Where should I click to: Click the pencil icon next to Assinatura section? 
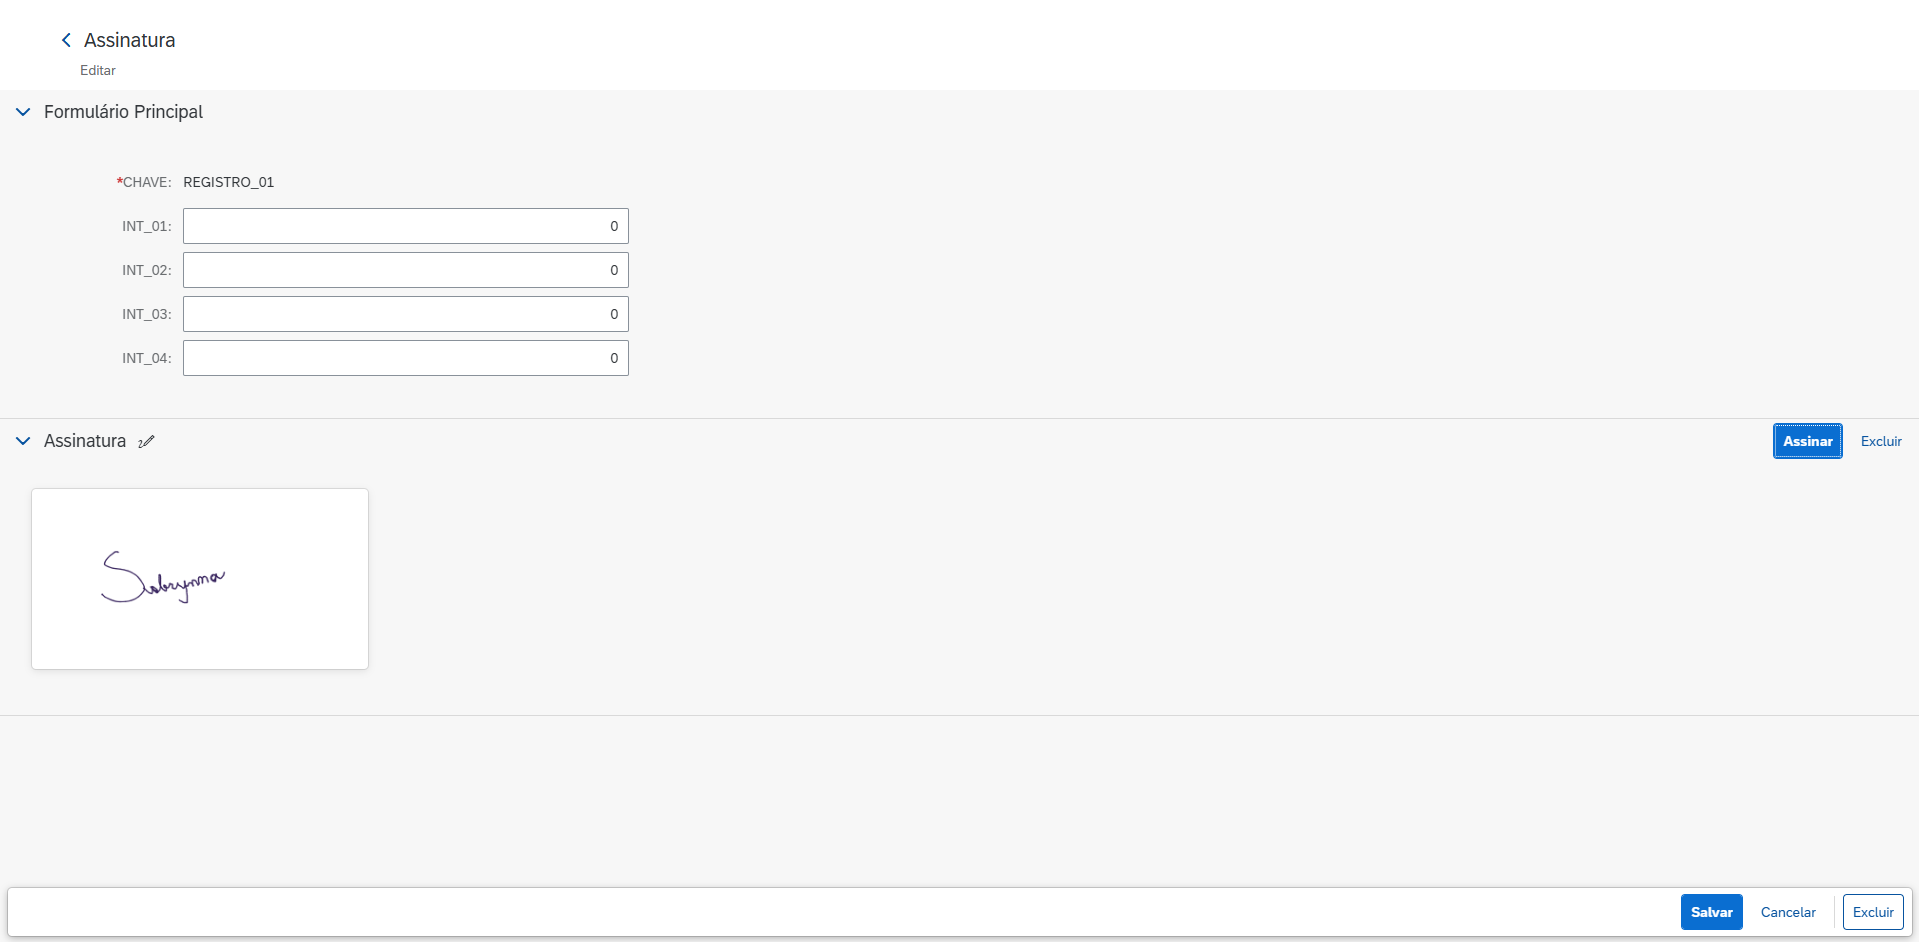point(147,442)
